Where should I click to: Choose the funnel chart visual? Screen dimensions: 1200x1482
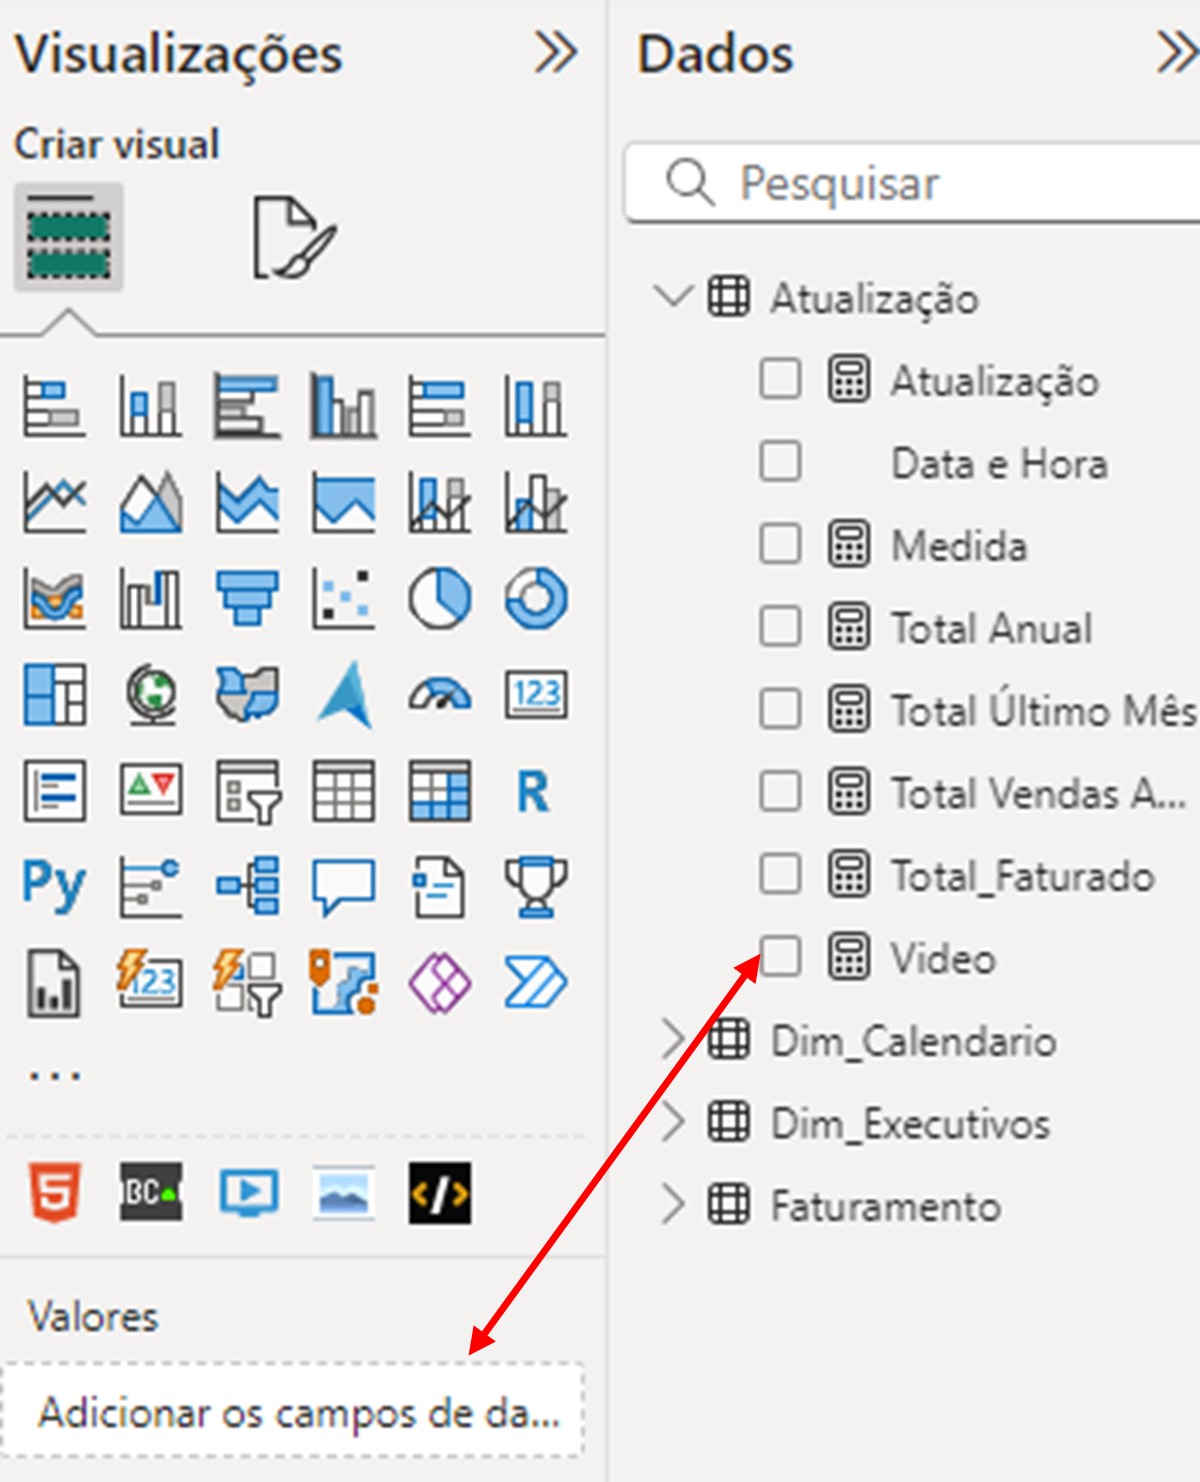pos(247,598)
